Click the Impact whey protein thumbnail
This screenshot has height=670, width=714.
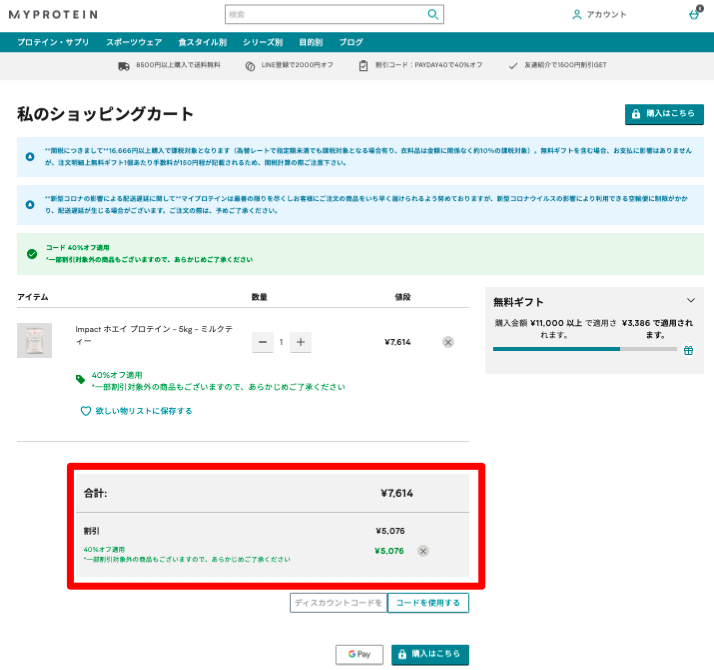[35, 340]
